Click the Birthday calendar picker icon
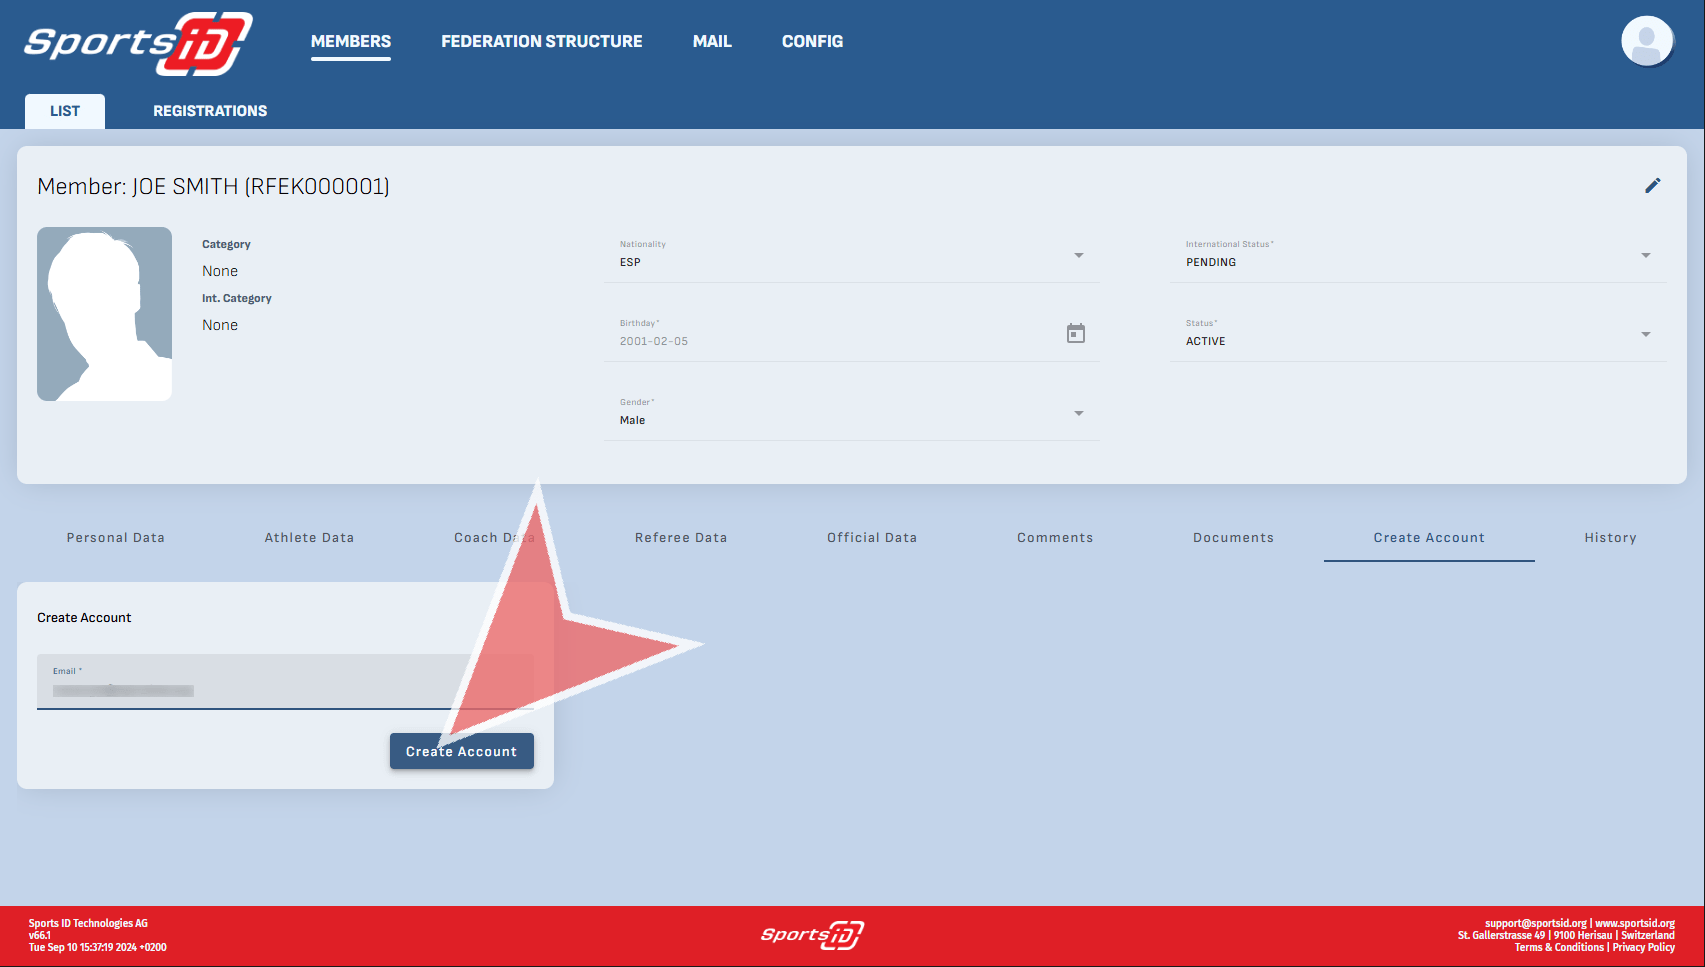The width and height of the screenshot is (1705, 967). point(1075,334)
